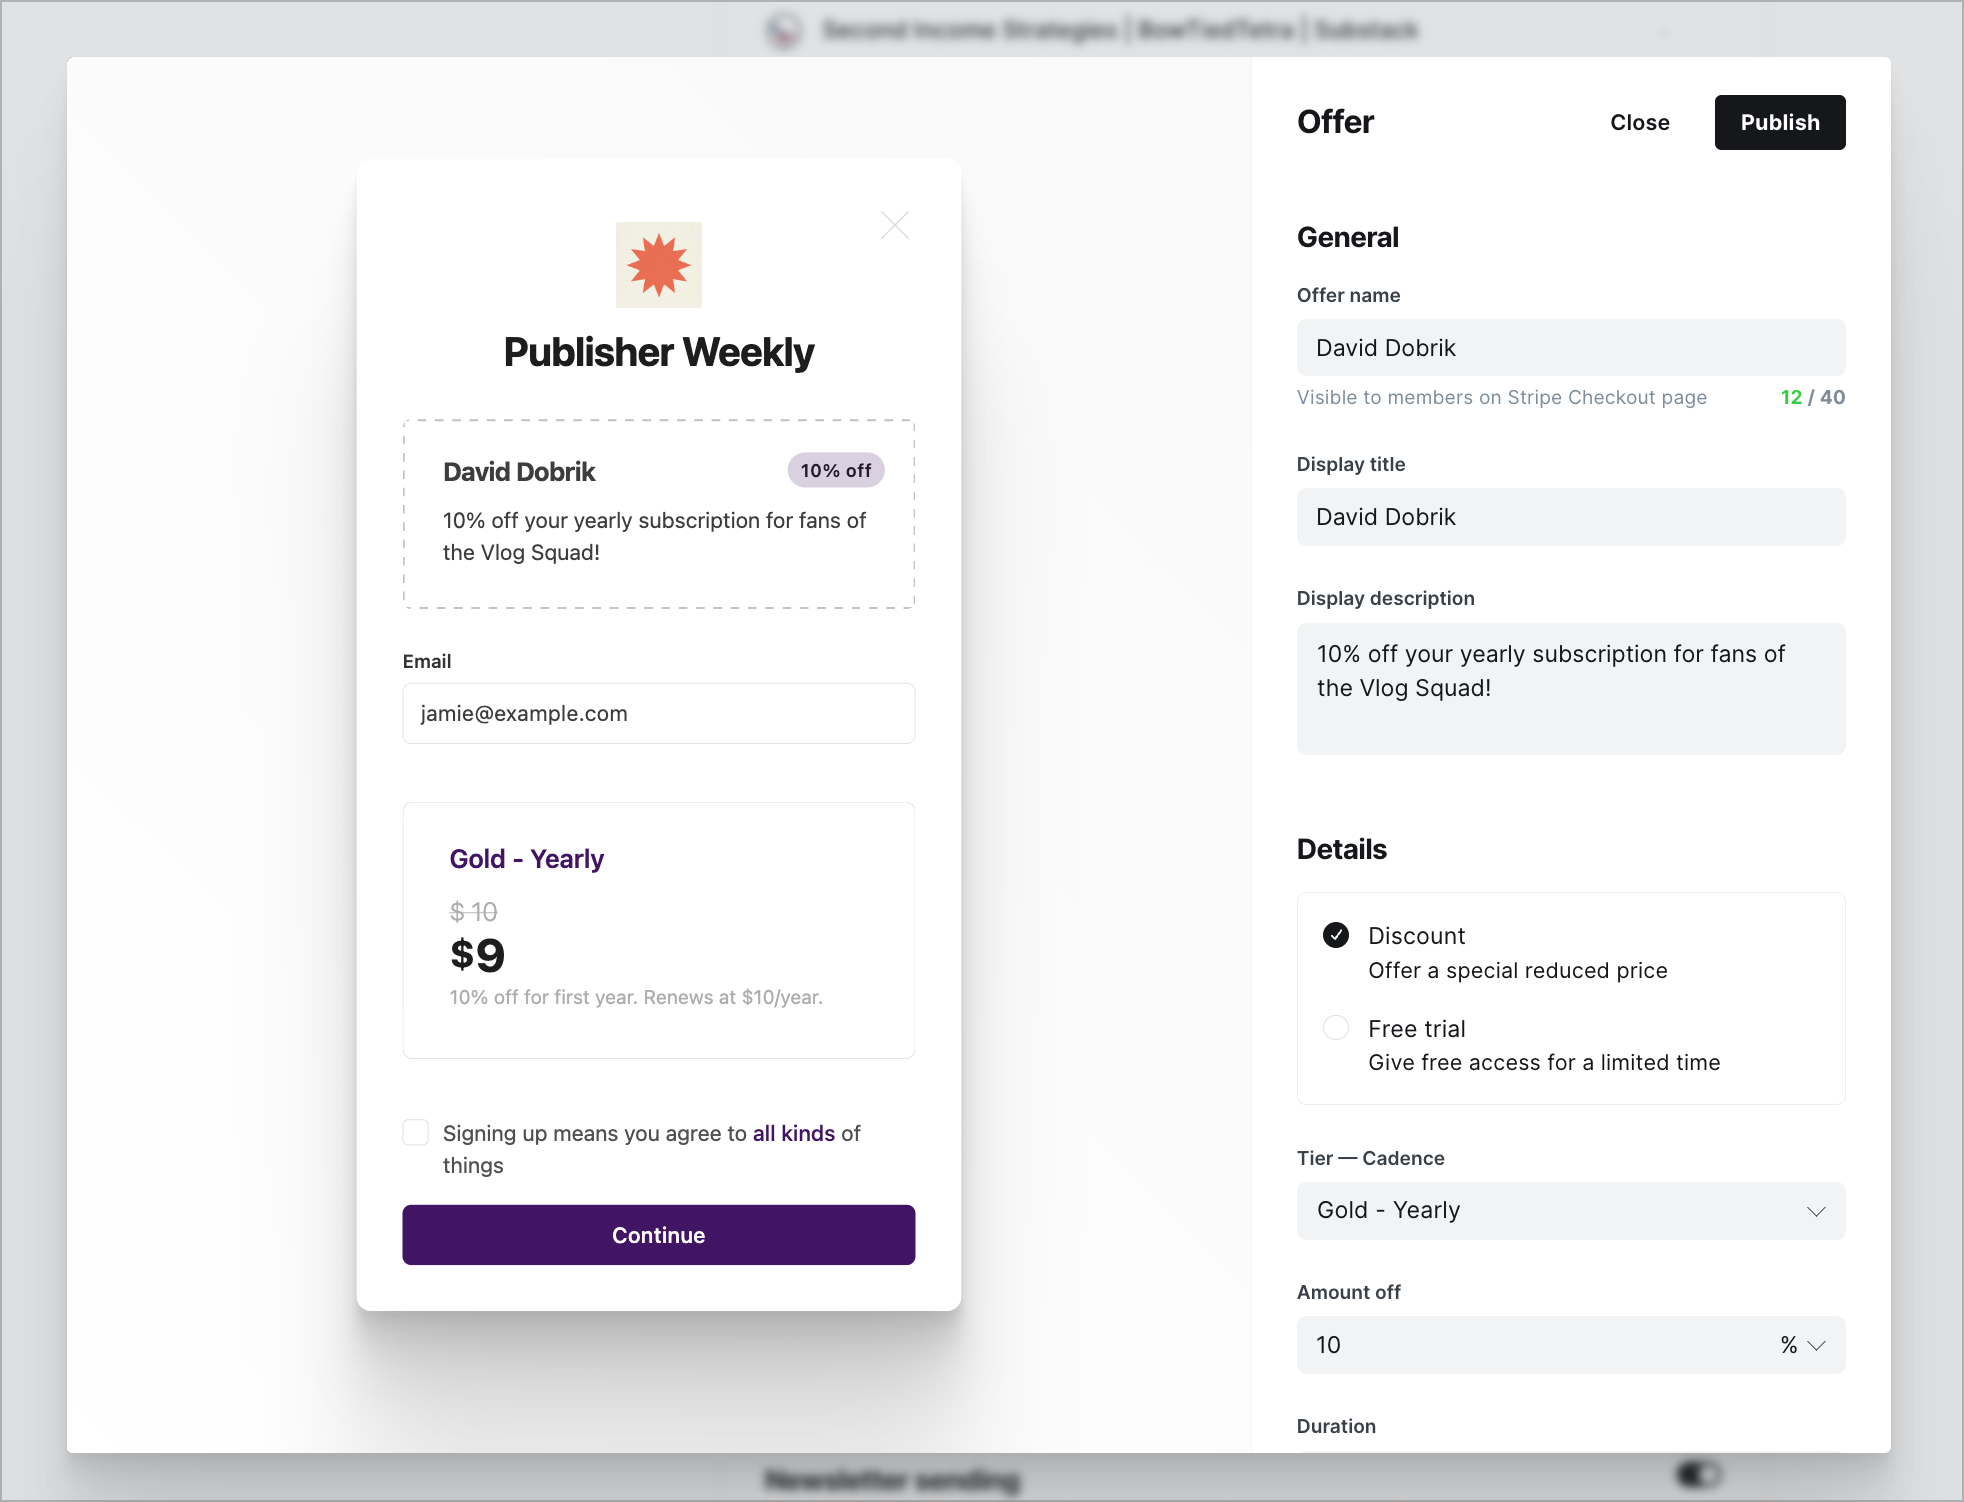Click the Tier cadence dropdown chevron

click(x=1814, y=1210)
